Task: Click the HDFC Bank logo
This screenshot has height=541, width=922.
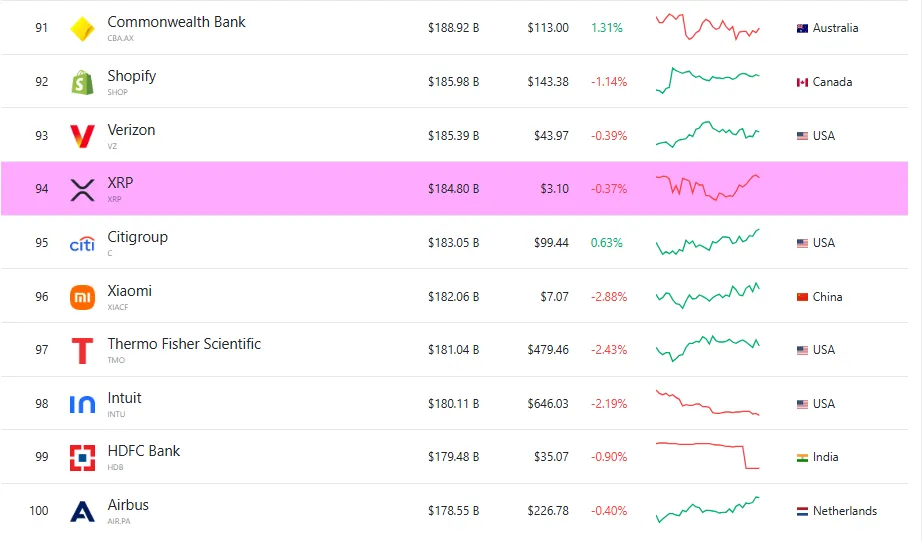Action: point(82,458)
